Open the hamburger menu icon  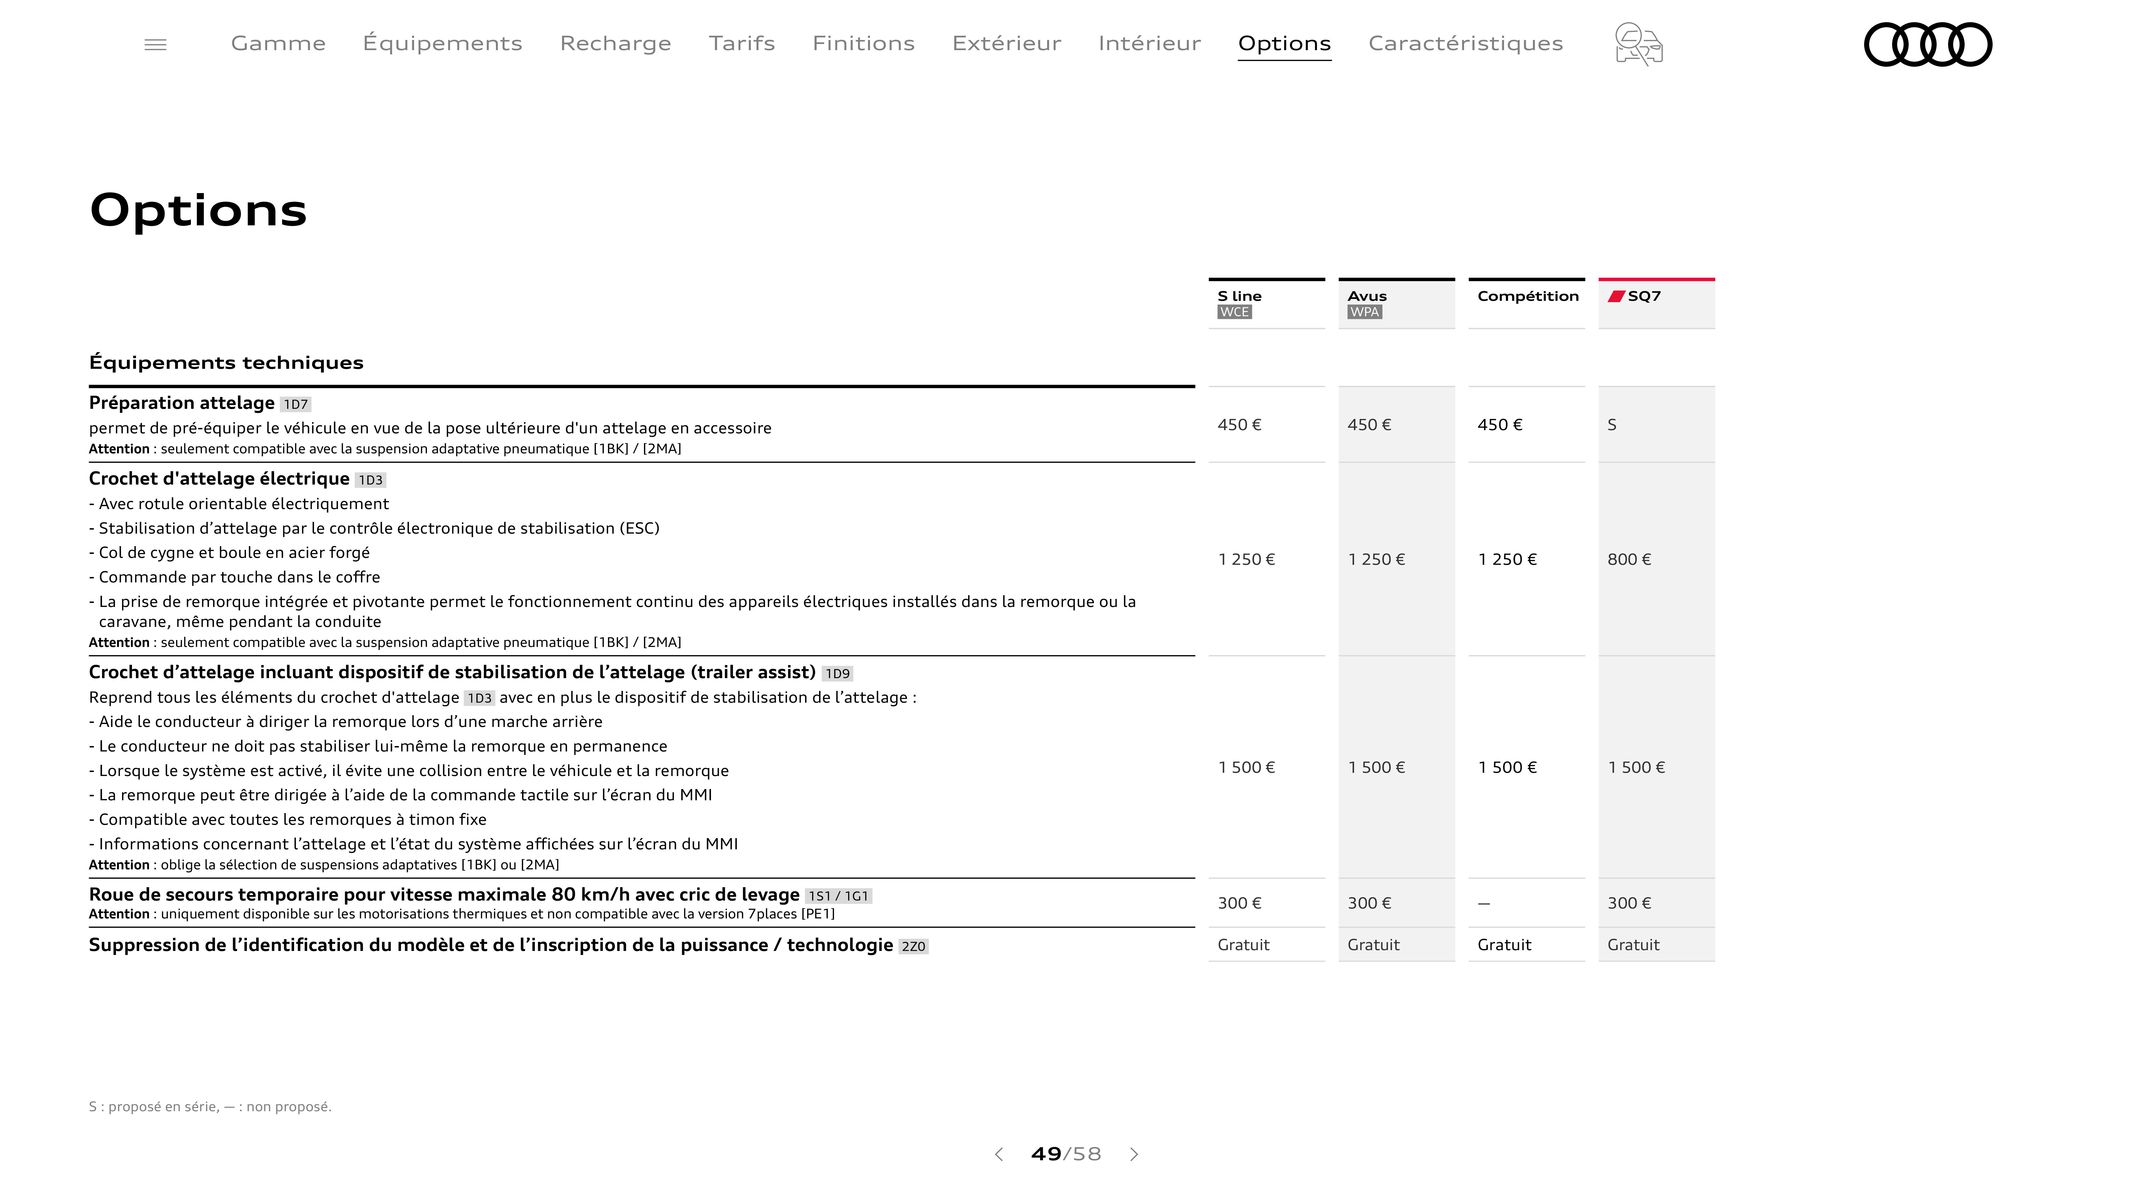[x=155, y=44]
